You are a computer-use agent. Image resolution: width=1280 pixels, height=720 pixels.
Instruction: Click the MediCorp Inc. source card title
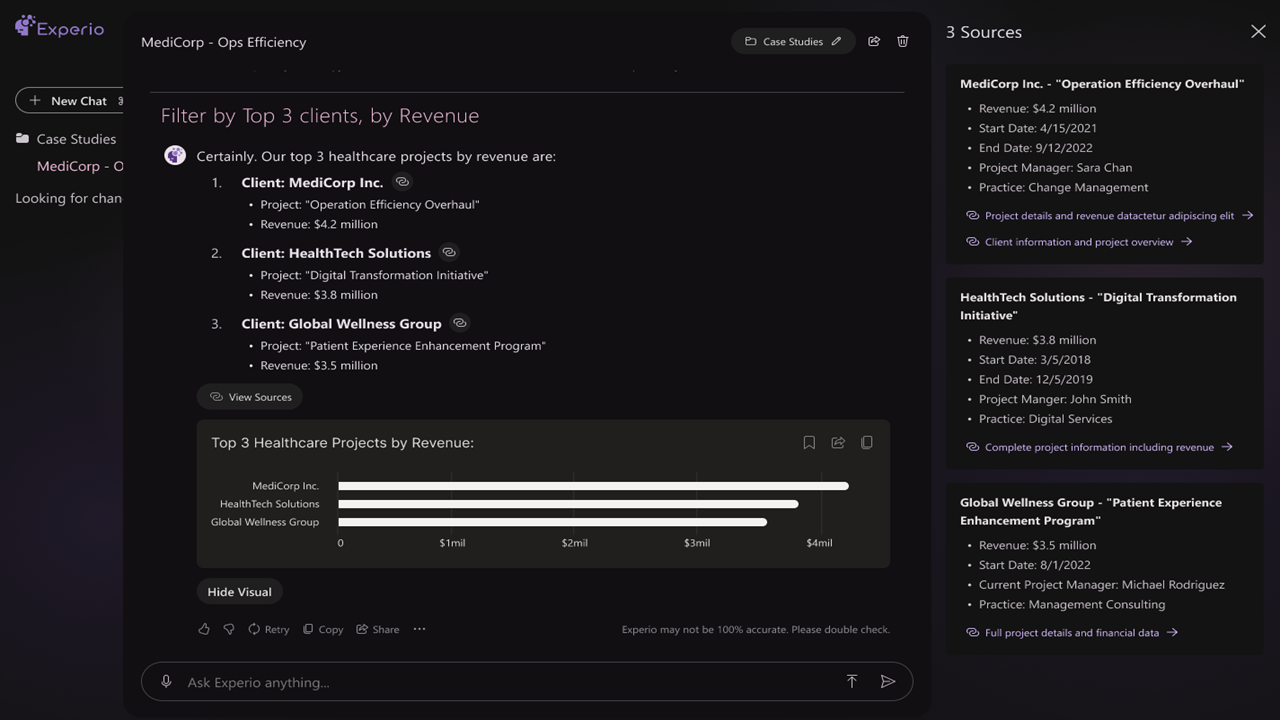click(1102, 84)
